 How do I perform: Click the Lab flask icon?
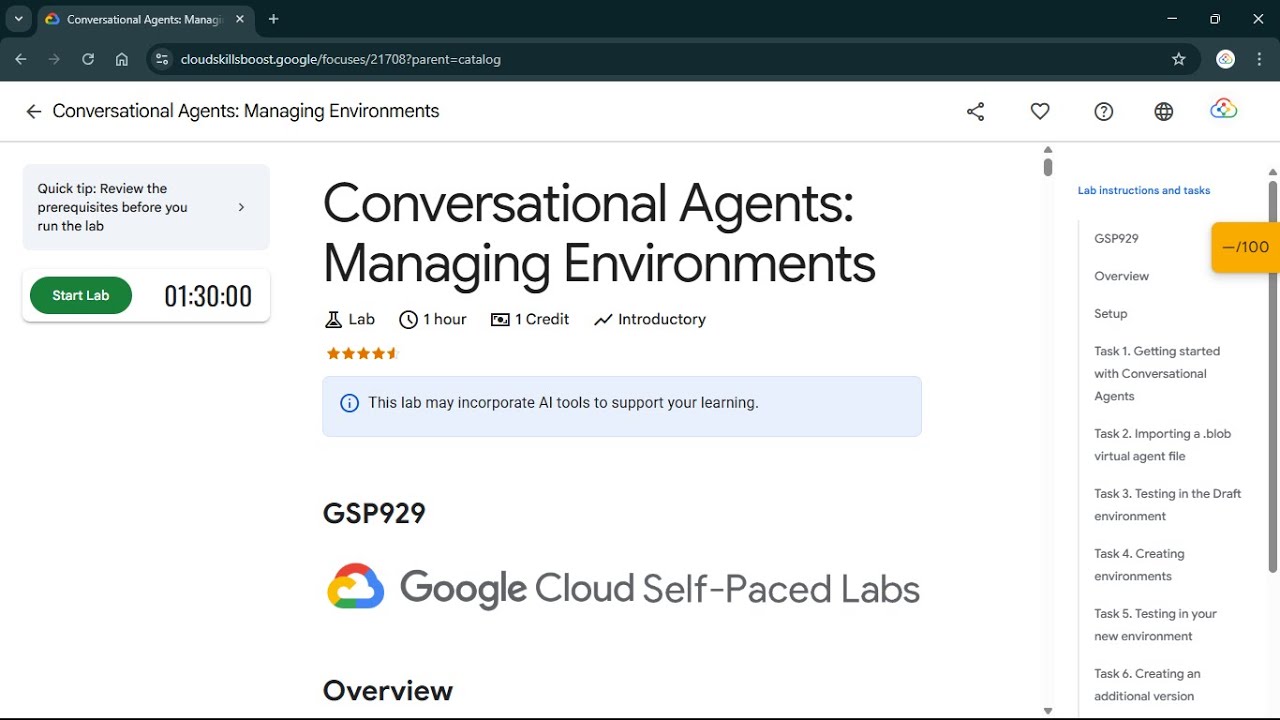[334, 320]
